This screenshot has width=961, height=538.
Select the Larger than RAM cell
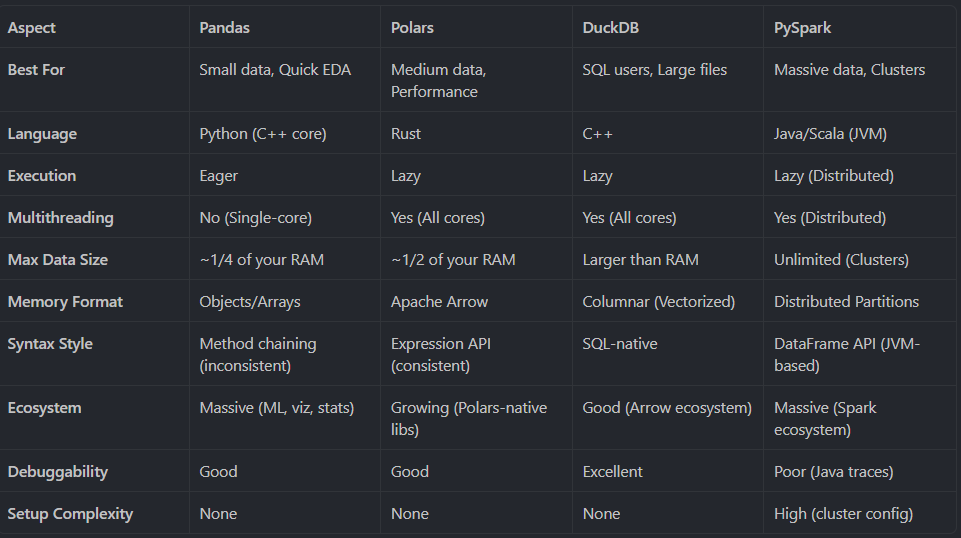pyautogui.click(x=640, y=260)
